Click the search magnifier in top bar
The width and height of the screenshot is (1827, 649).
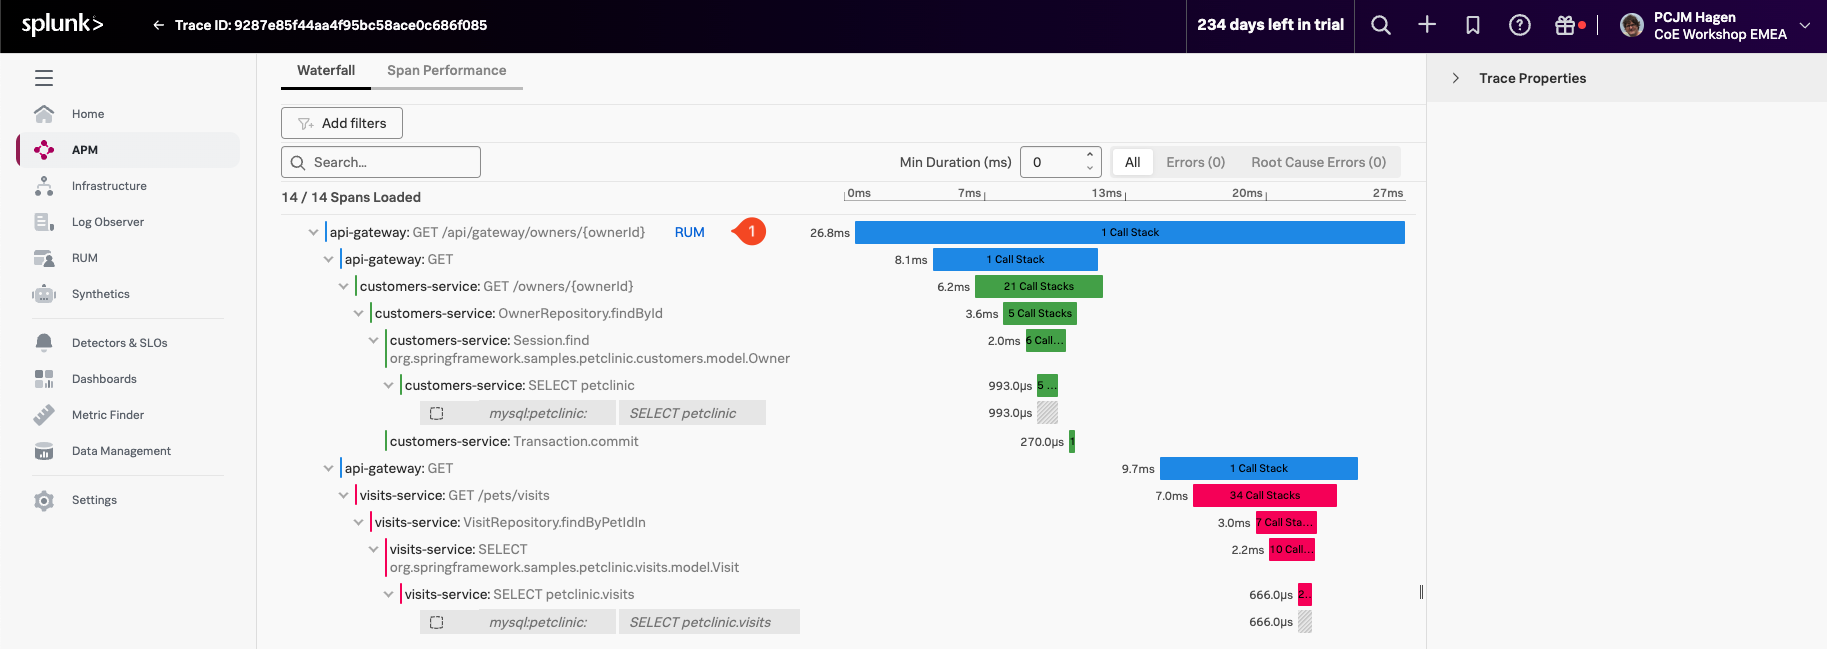1380,25
